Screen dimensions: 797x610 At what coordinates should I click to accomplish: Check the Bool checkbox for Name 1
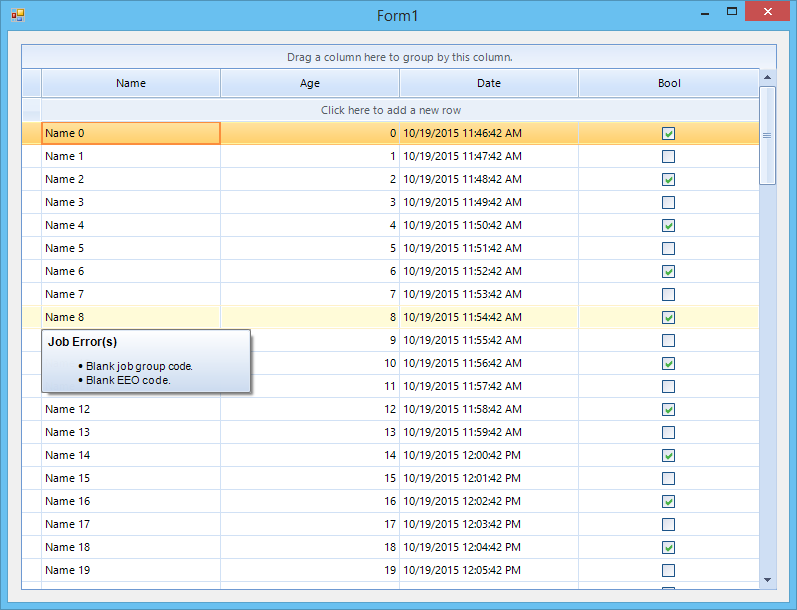click(668, 157)
